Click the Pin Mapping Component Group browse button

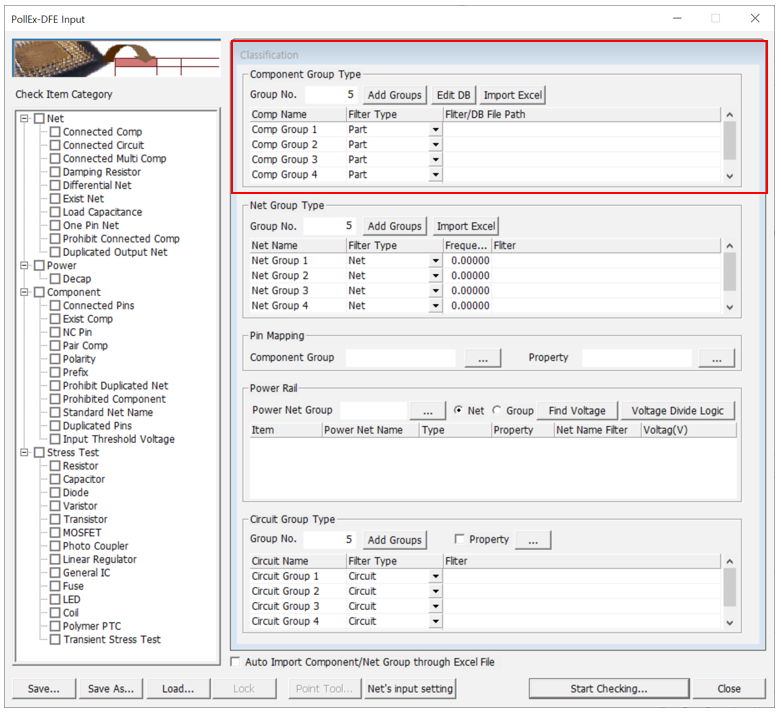pos(482,358)
